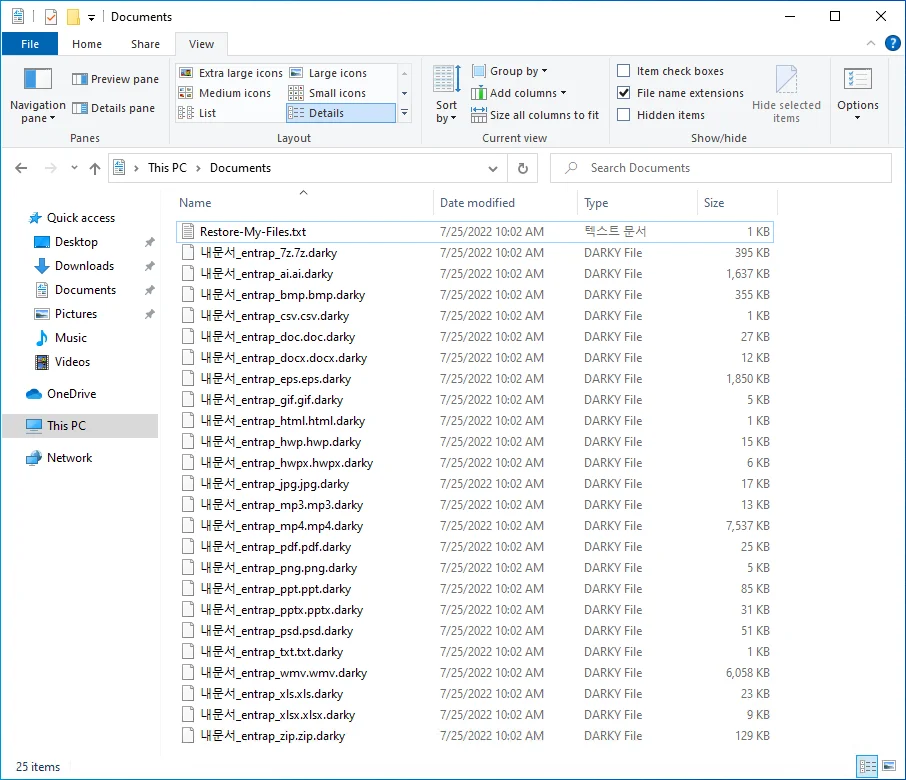Click the Options icon in ribbon

pyautogui.click(x=857, y=80)
